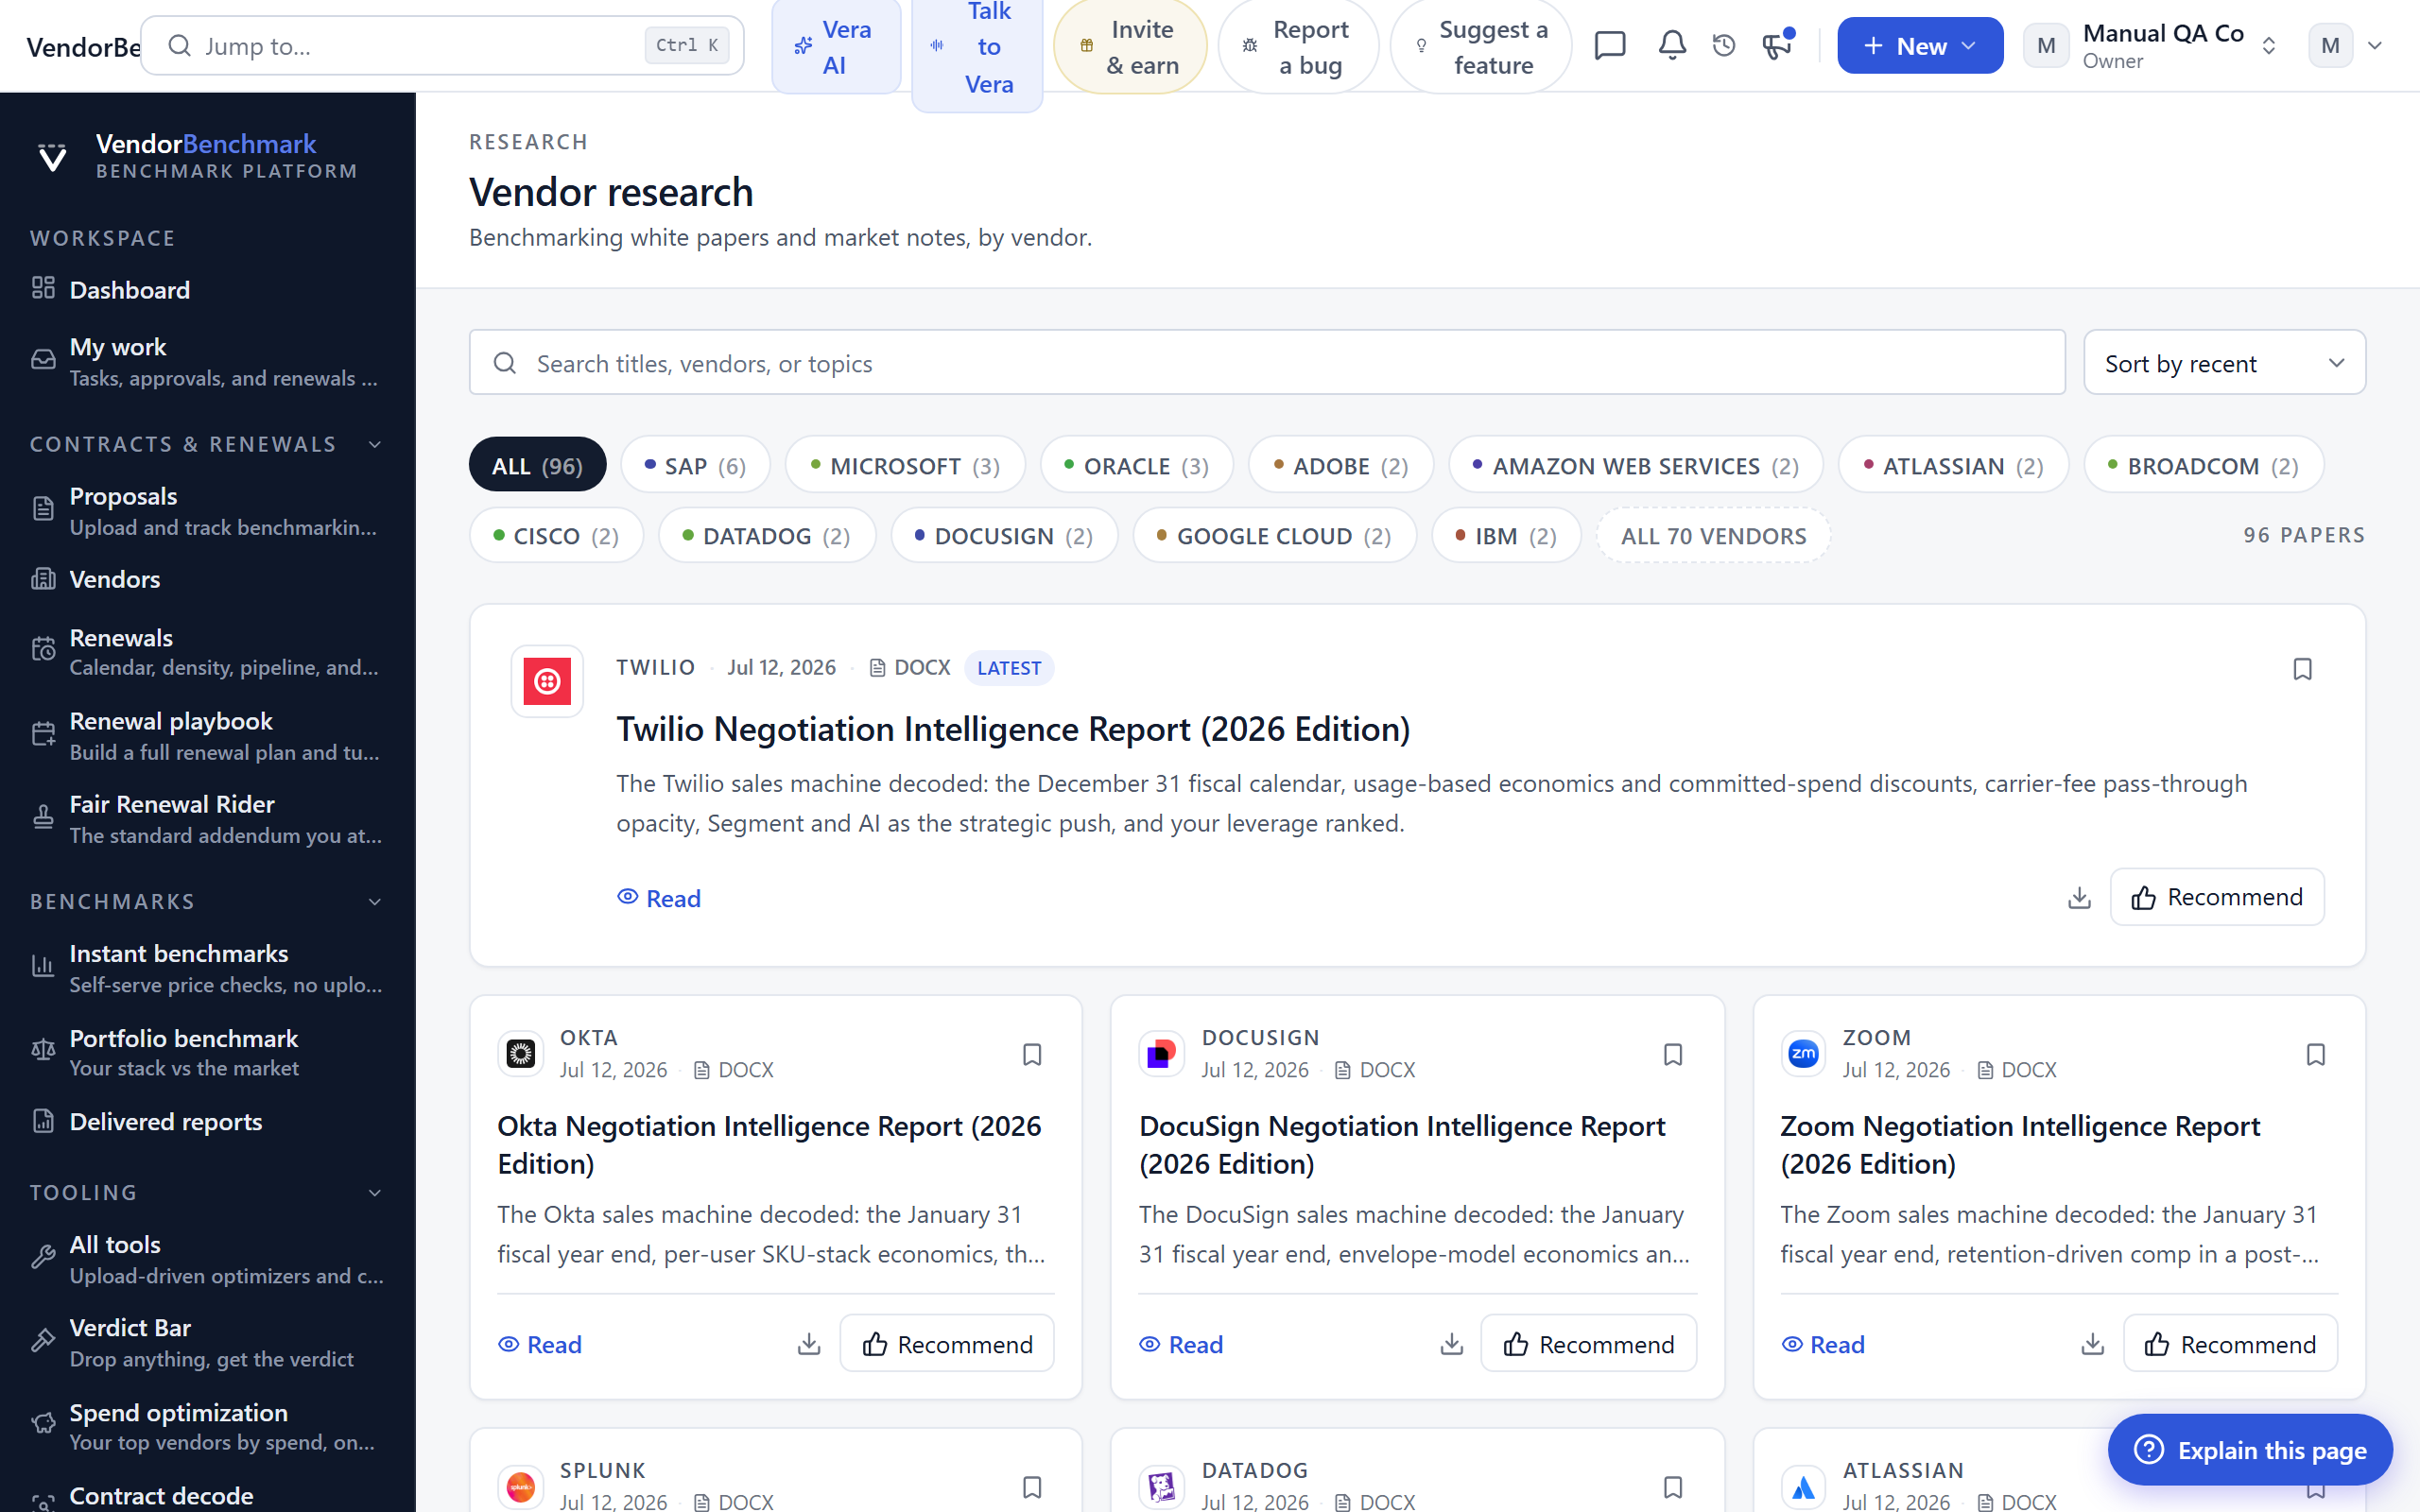Go to Proposals in the sidebar
The image size is (2420, 1512).
point(207,510)
